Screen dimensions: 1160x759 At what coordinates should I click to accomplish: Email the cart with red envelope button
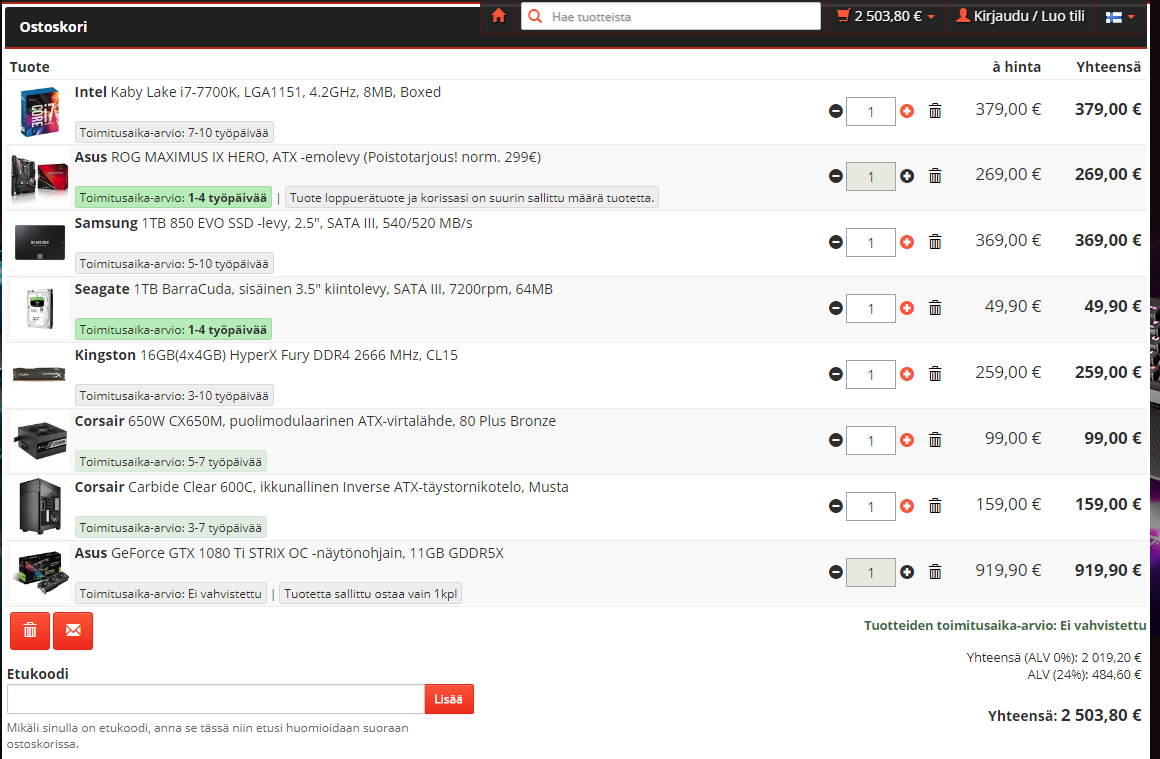(73, 631)
